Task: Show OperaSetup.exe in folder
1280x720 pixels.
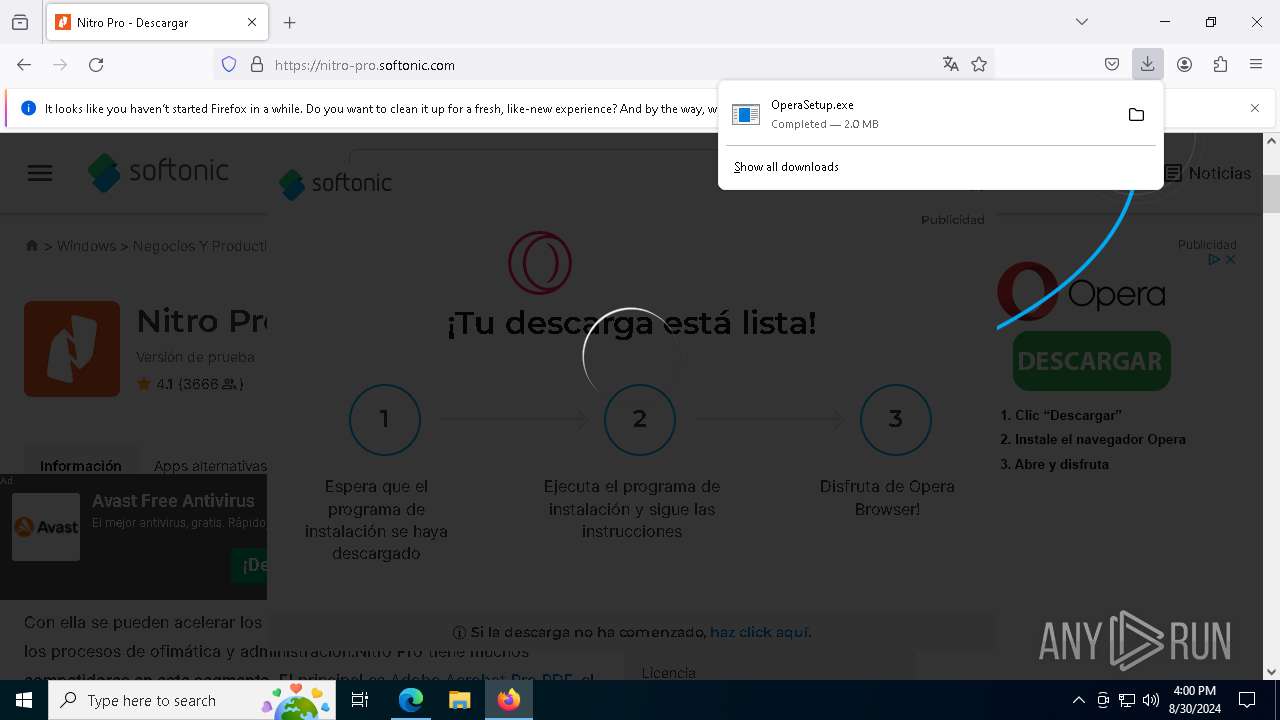Action: [1136, 115]
